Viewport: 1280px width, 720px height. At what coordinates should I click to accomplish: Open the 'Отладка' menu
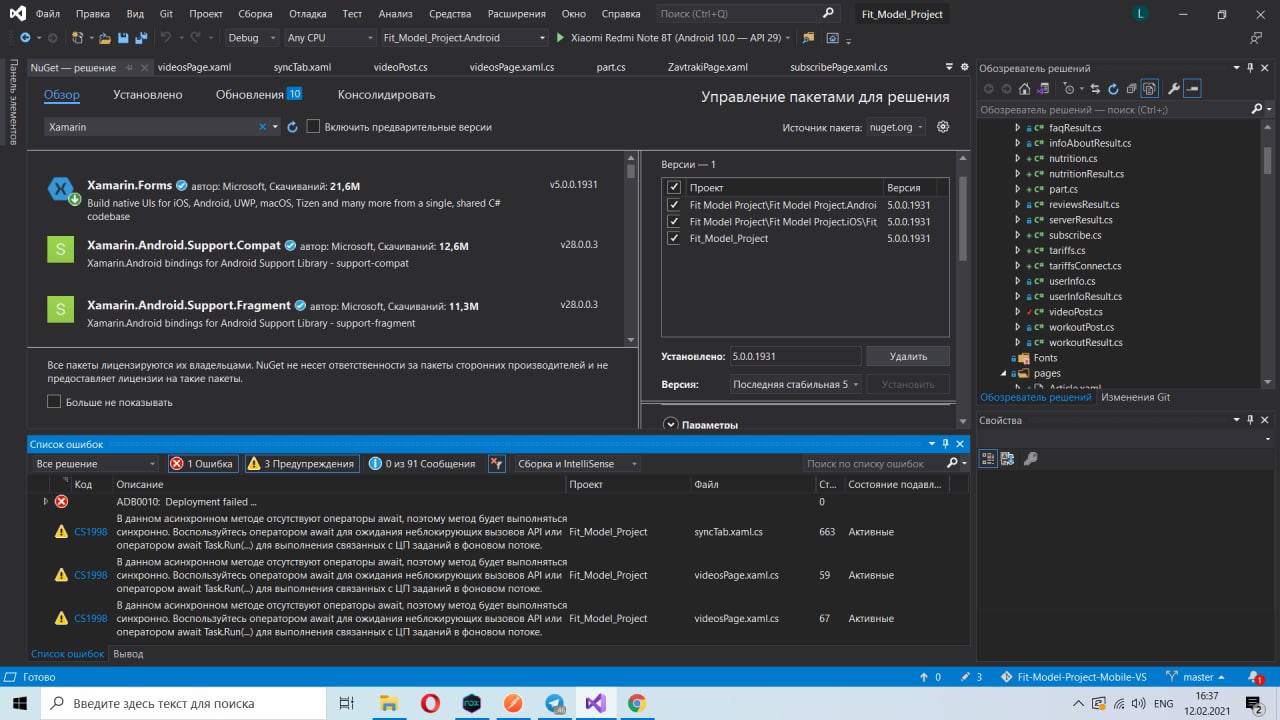point(309,14)
